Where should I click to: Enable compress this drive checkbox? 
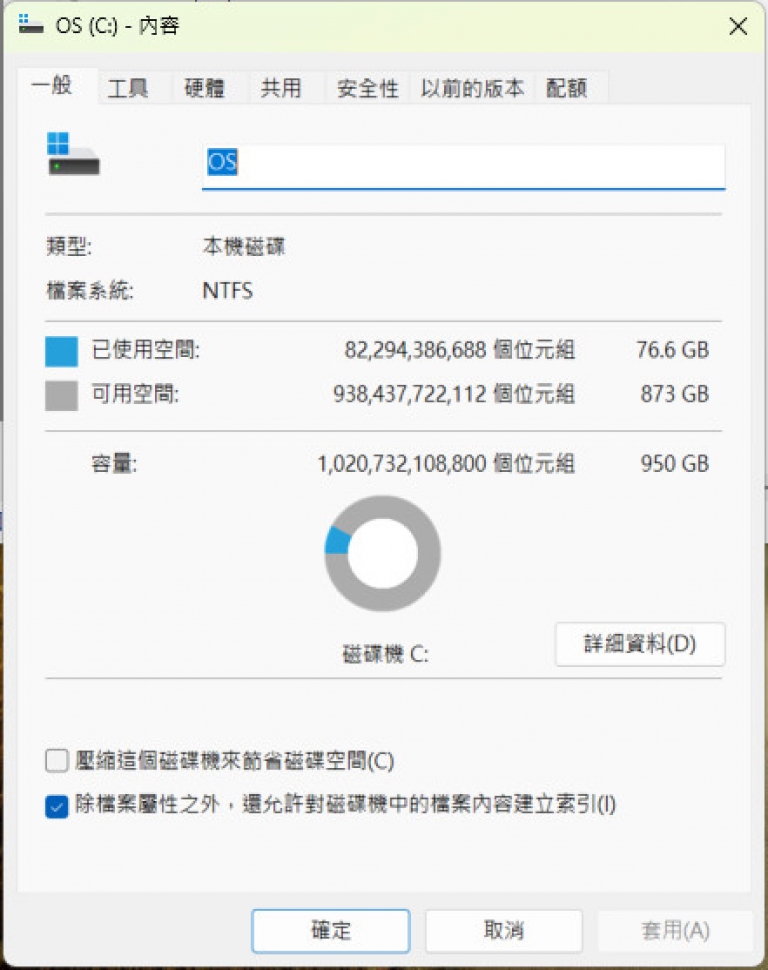56,760
